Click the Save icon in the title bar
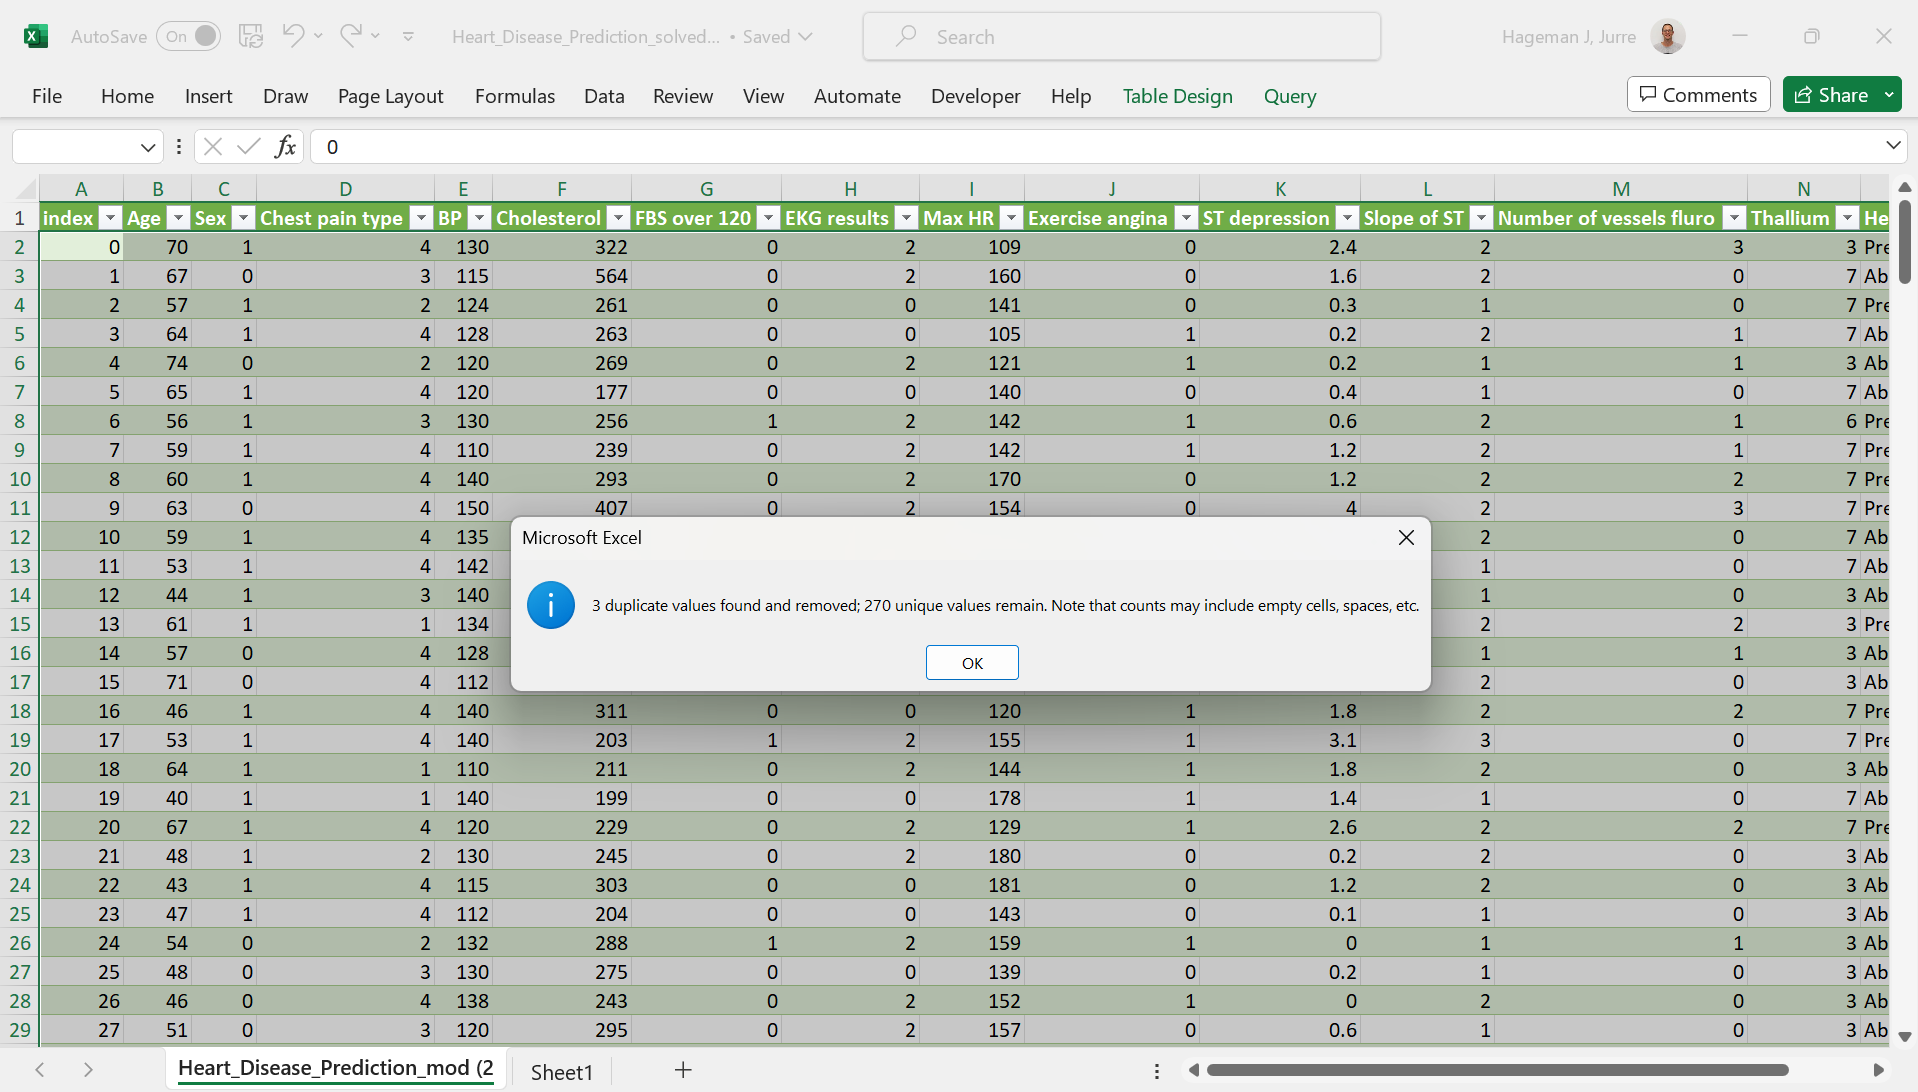Viewport: 1918px width, 1092px height. coord(251,37)
